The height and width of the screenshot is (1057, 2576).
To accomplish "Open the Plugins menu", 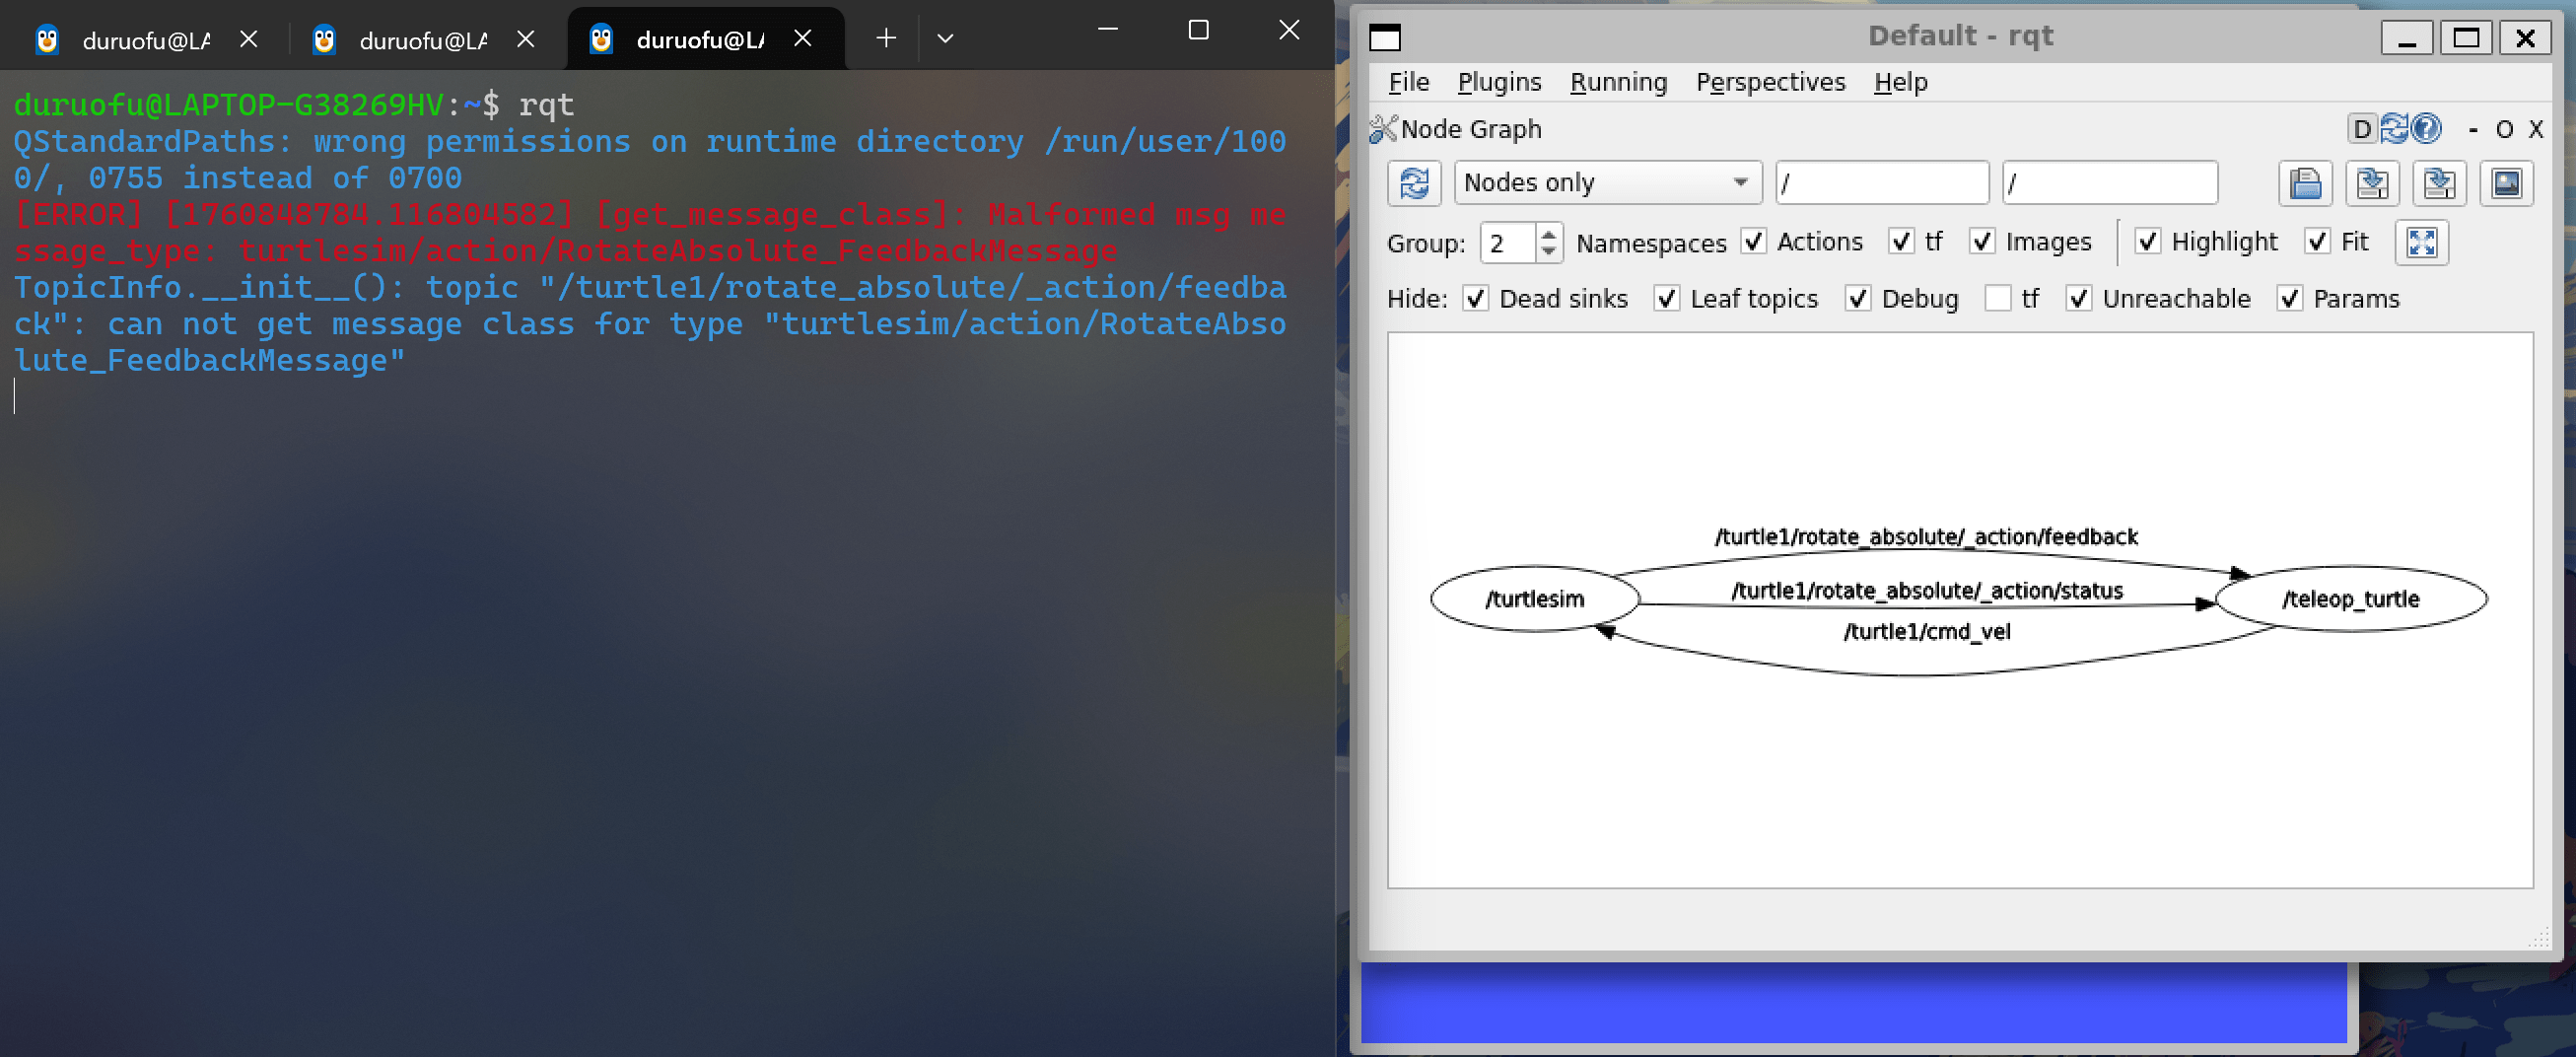I will click(x=1498, y=82).
